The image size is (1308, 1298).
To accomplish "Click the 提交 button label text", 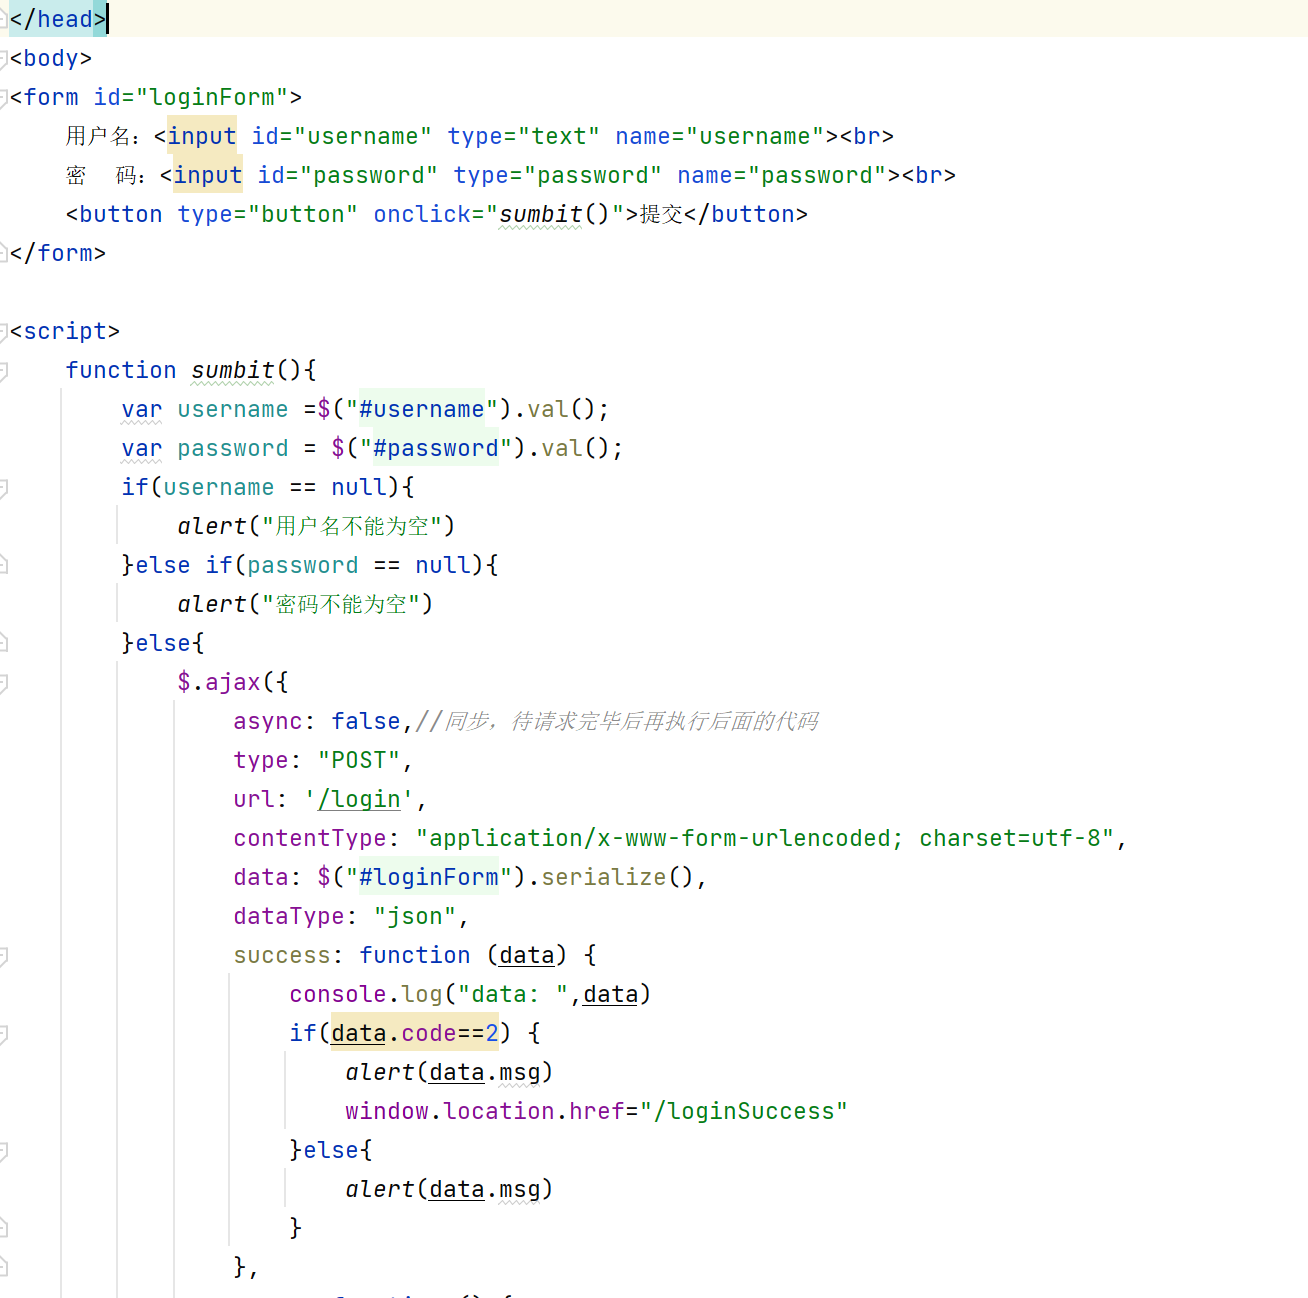I will 661,214.
